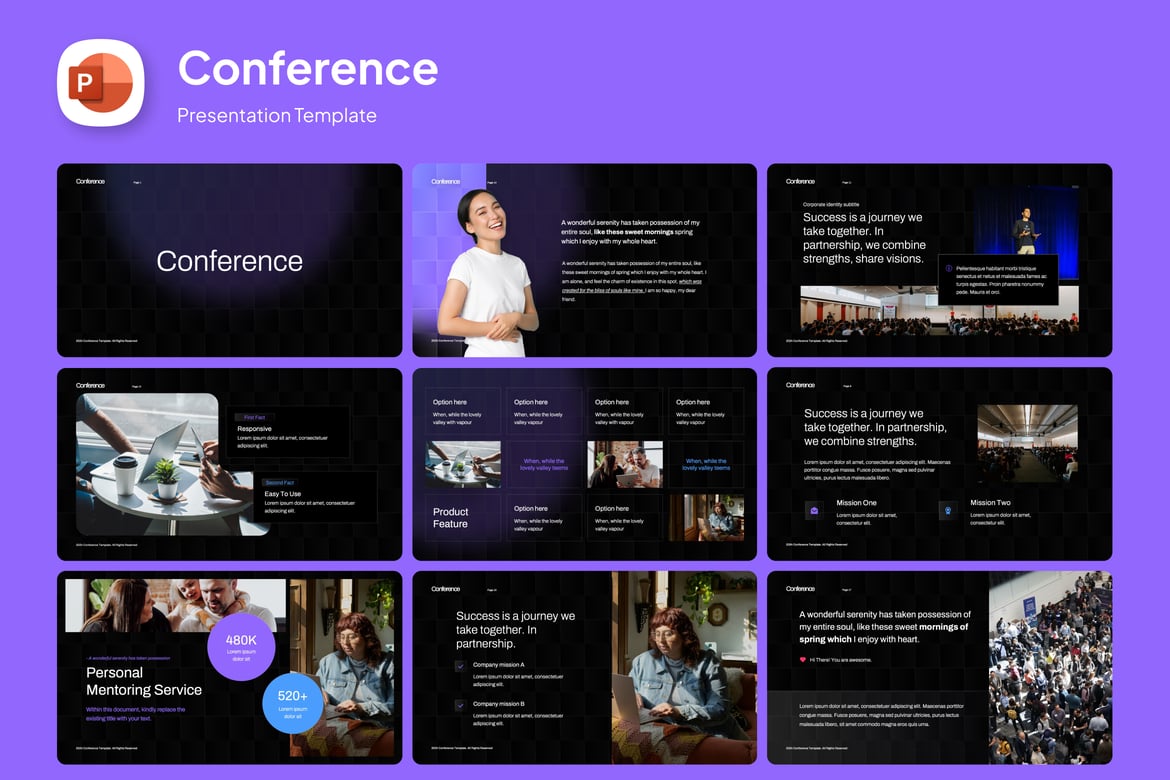Toggle the Company mission B checkbox
Screen dimensions: 1170x780
tap(460, 705)
